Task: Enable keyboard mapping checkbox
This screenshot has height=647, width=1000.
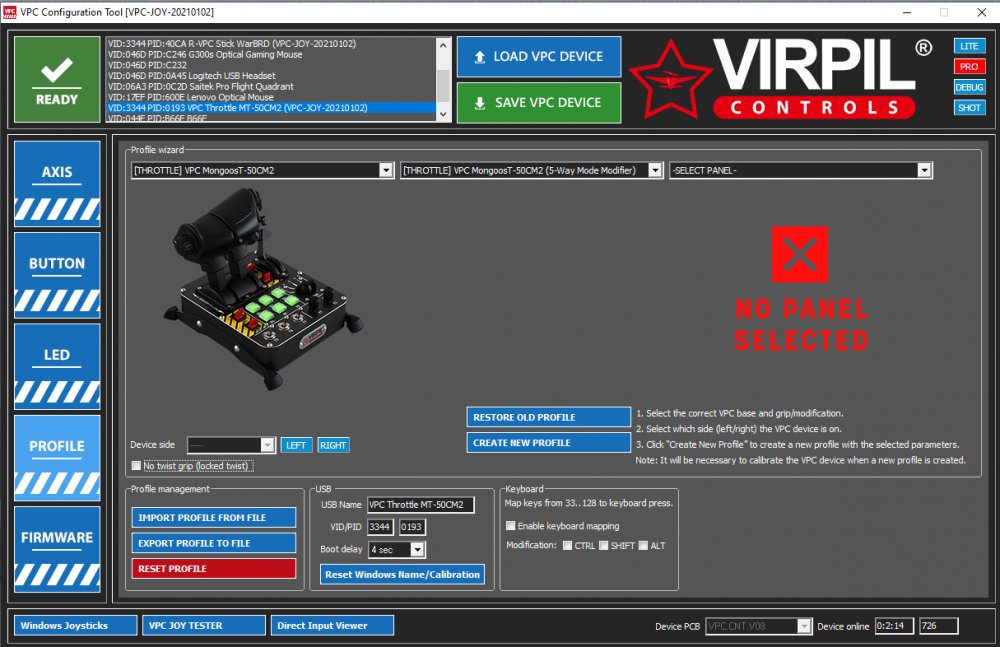Action: [510, 526]
